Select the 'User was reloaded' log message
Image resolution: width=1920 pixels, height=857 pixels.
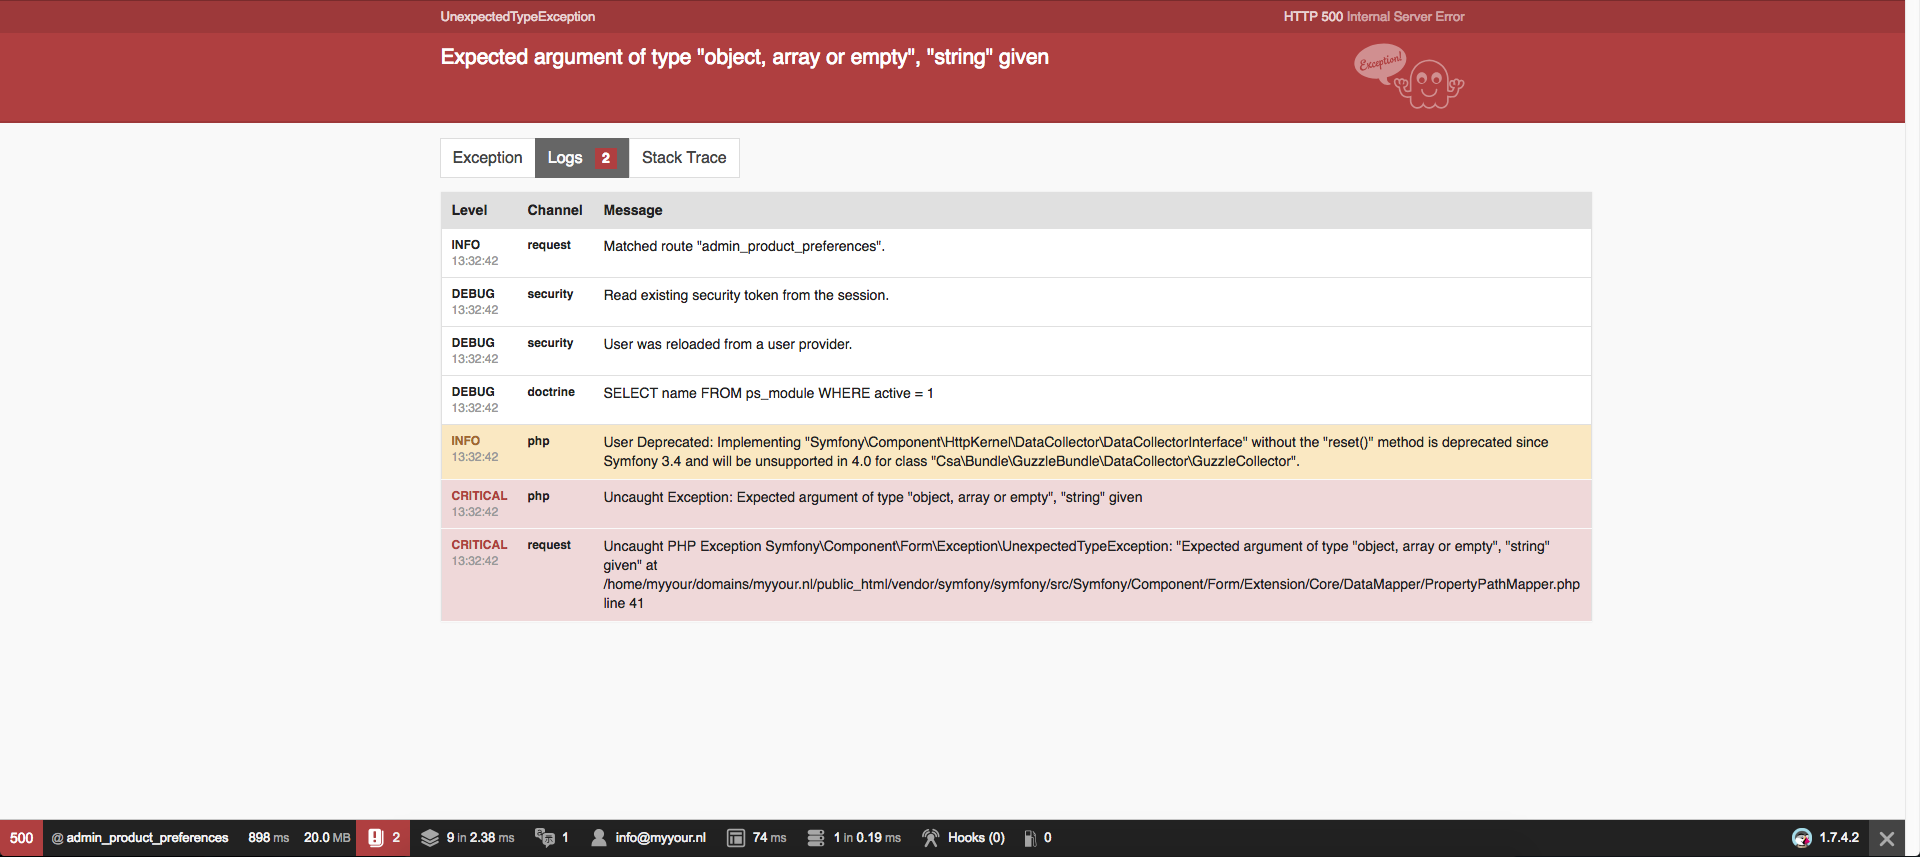728,344
